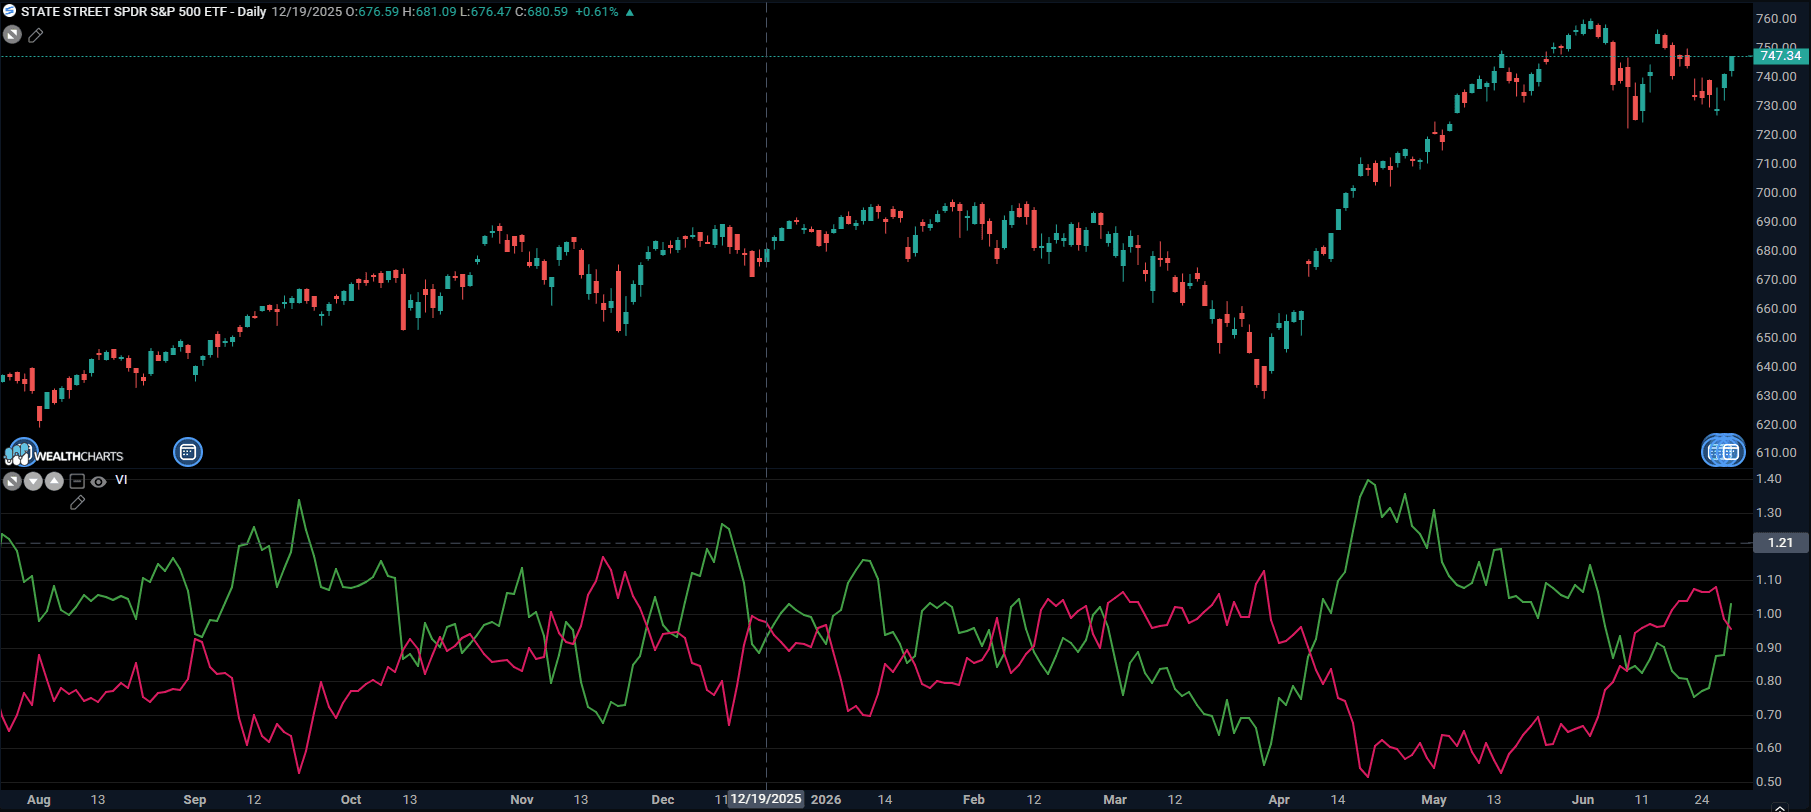
Task: Click the low price L:676.47
Action: (485, 12)
